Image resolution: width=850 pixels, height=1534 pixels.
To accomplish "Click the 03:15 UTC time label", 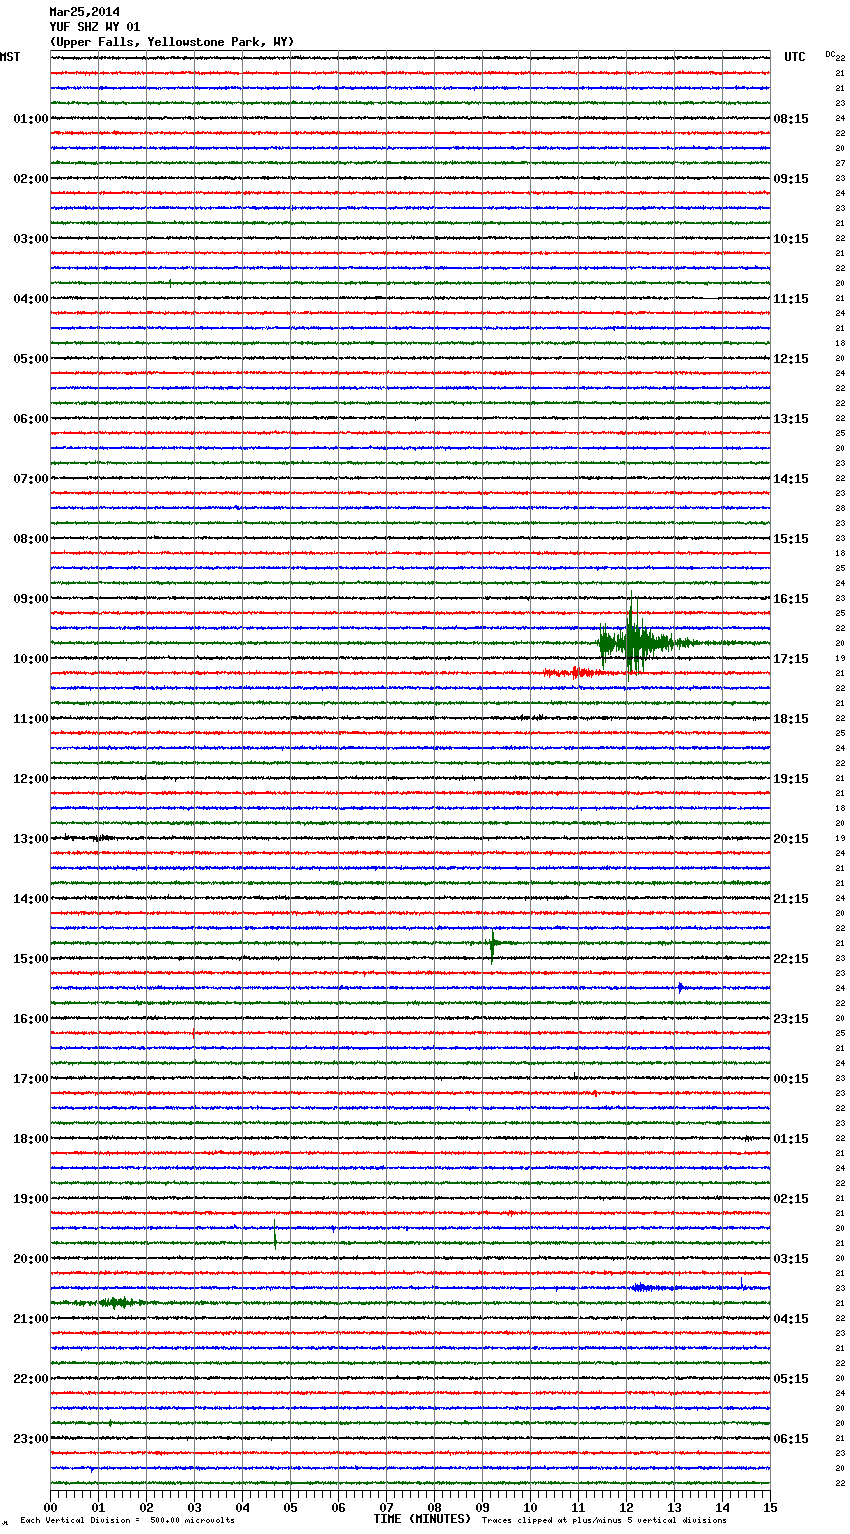I will (x=791, y=1259).
